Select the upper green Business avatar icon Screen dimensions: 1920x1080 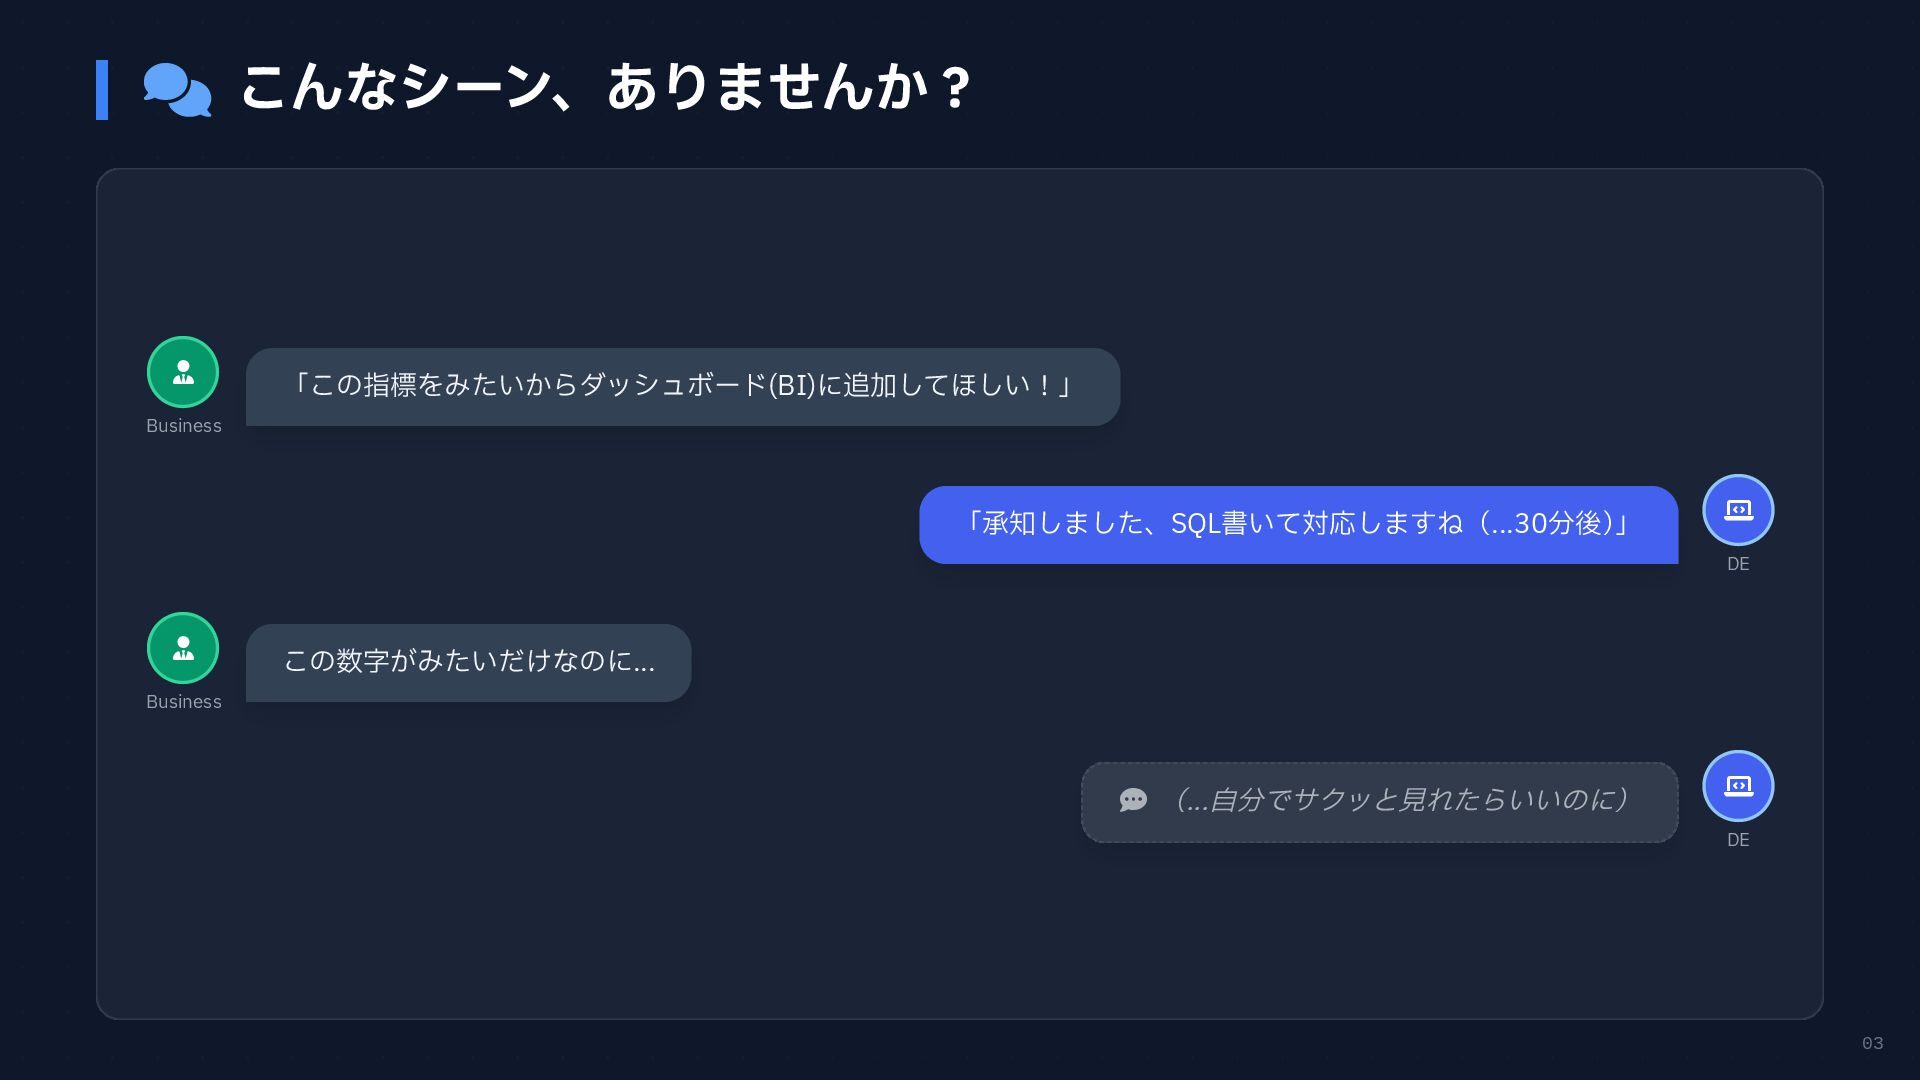(183, 372)
